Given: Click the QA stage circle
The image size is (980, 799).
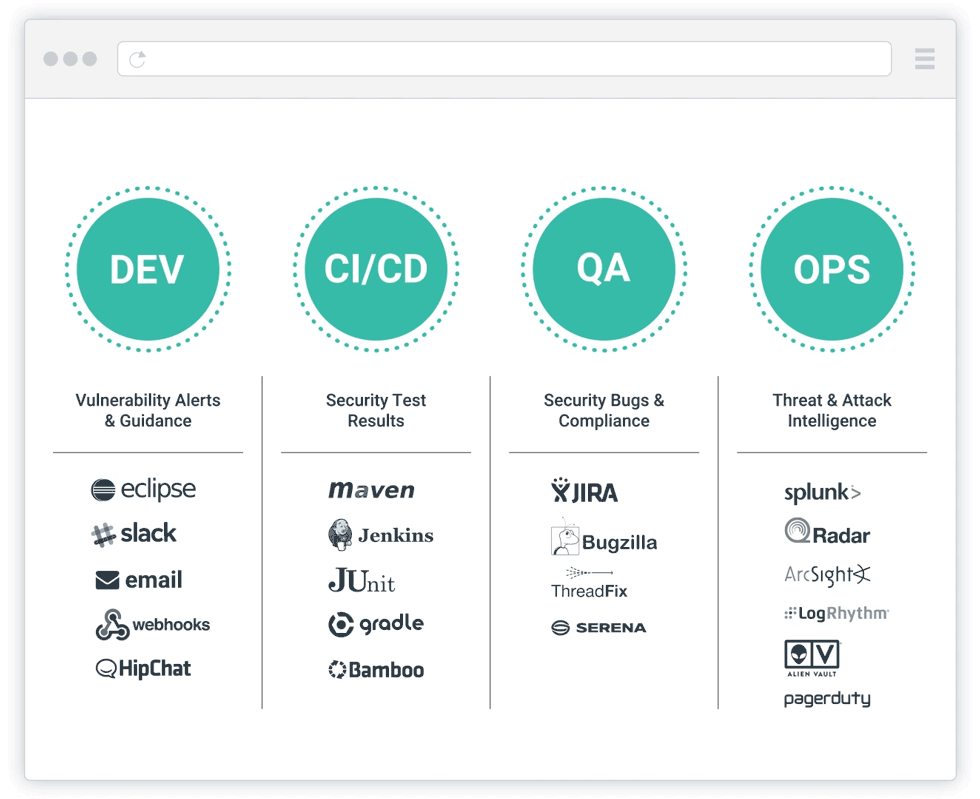Looking at the screenshot, I should coord(604,269).
